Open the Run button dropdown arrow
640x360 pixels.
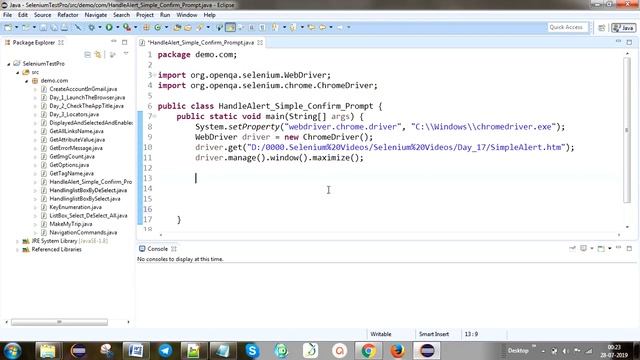pos(118,27)
